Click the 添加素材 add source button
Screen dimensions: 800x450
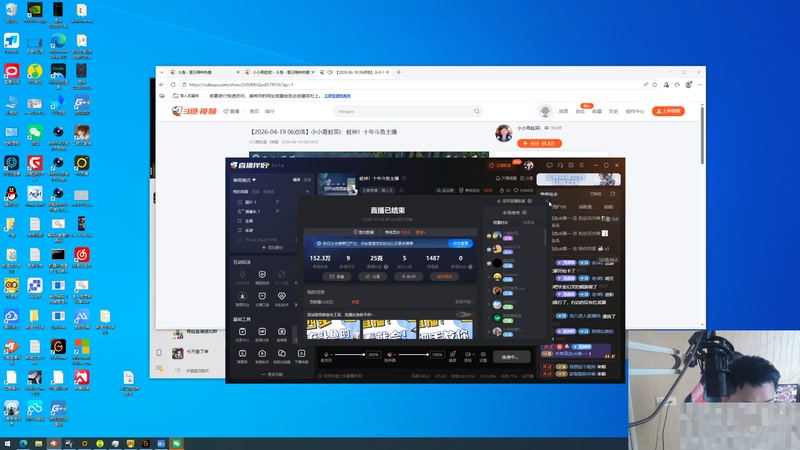pyautogui.click(x=272, y=247)
